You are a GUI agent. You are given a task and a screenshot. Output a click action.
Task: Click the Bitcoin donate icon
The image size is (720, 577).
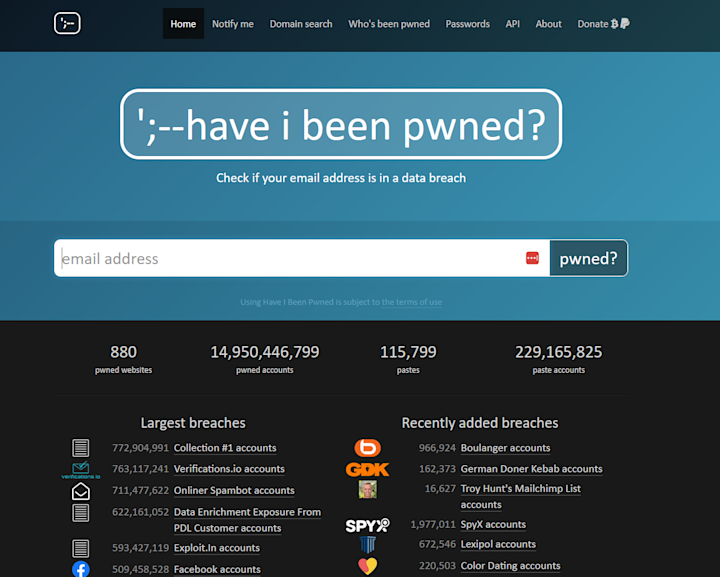pyautogui.click(x=614, y=24)
